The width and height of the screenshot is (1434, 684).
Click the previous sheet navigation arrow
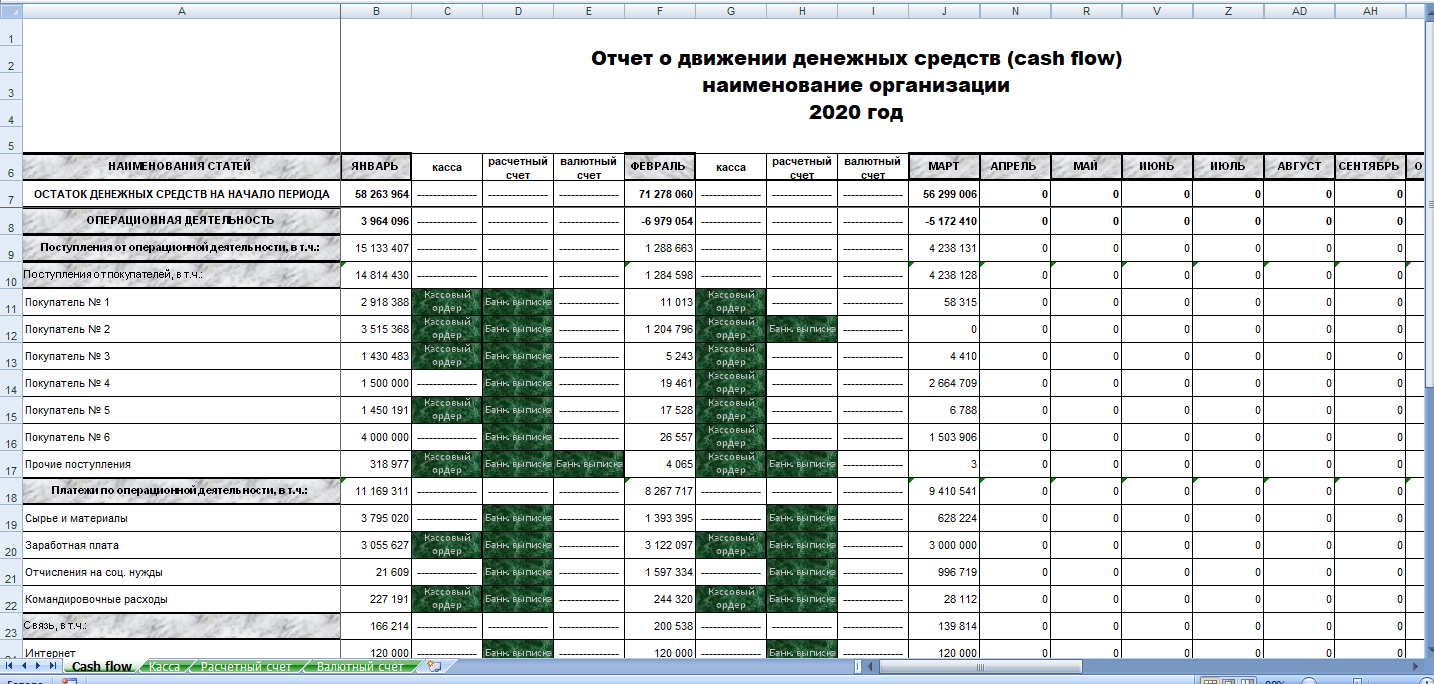coord(24,666)
